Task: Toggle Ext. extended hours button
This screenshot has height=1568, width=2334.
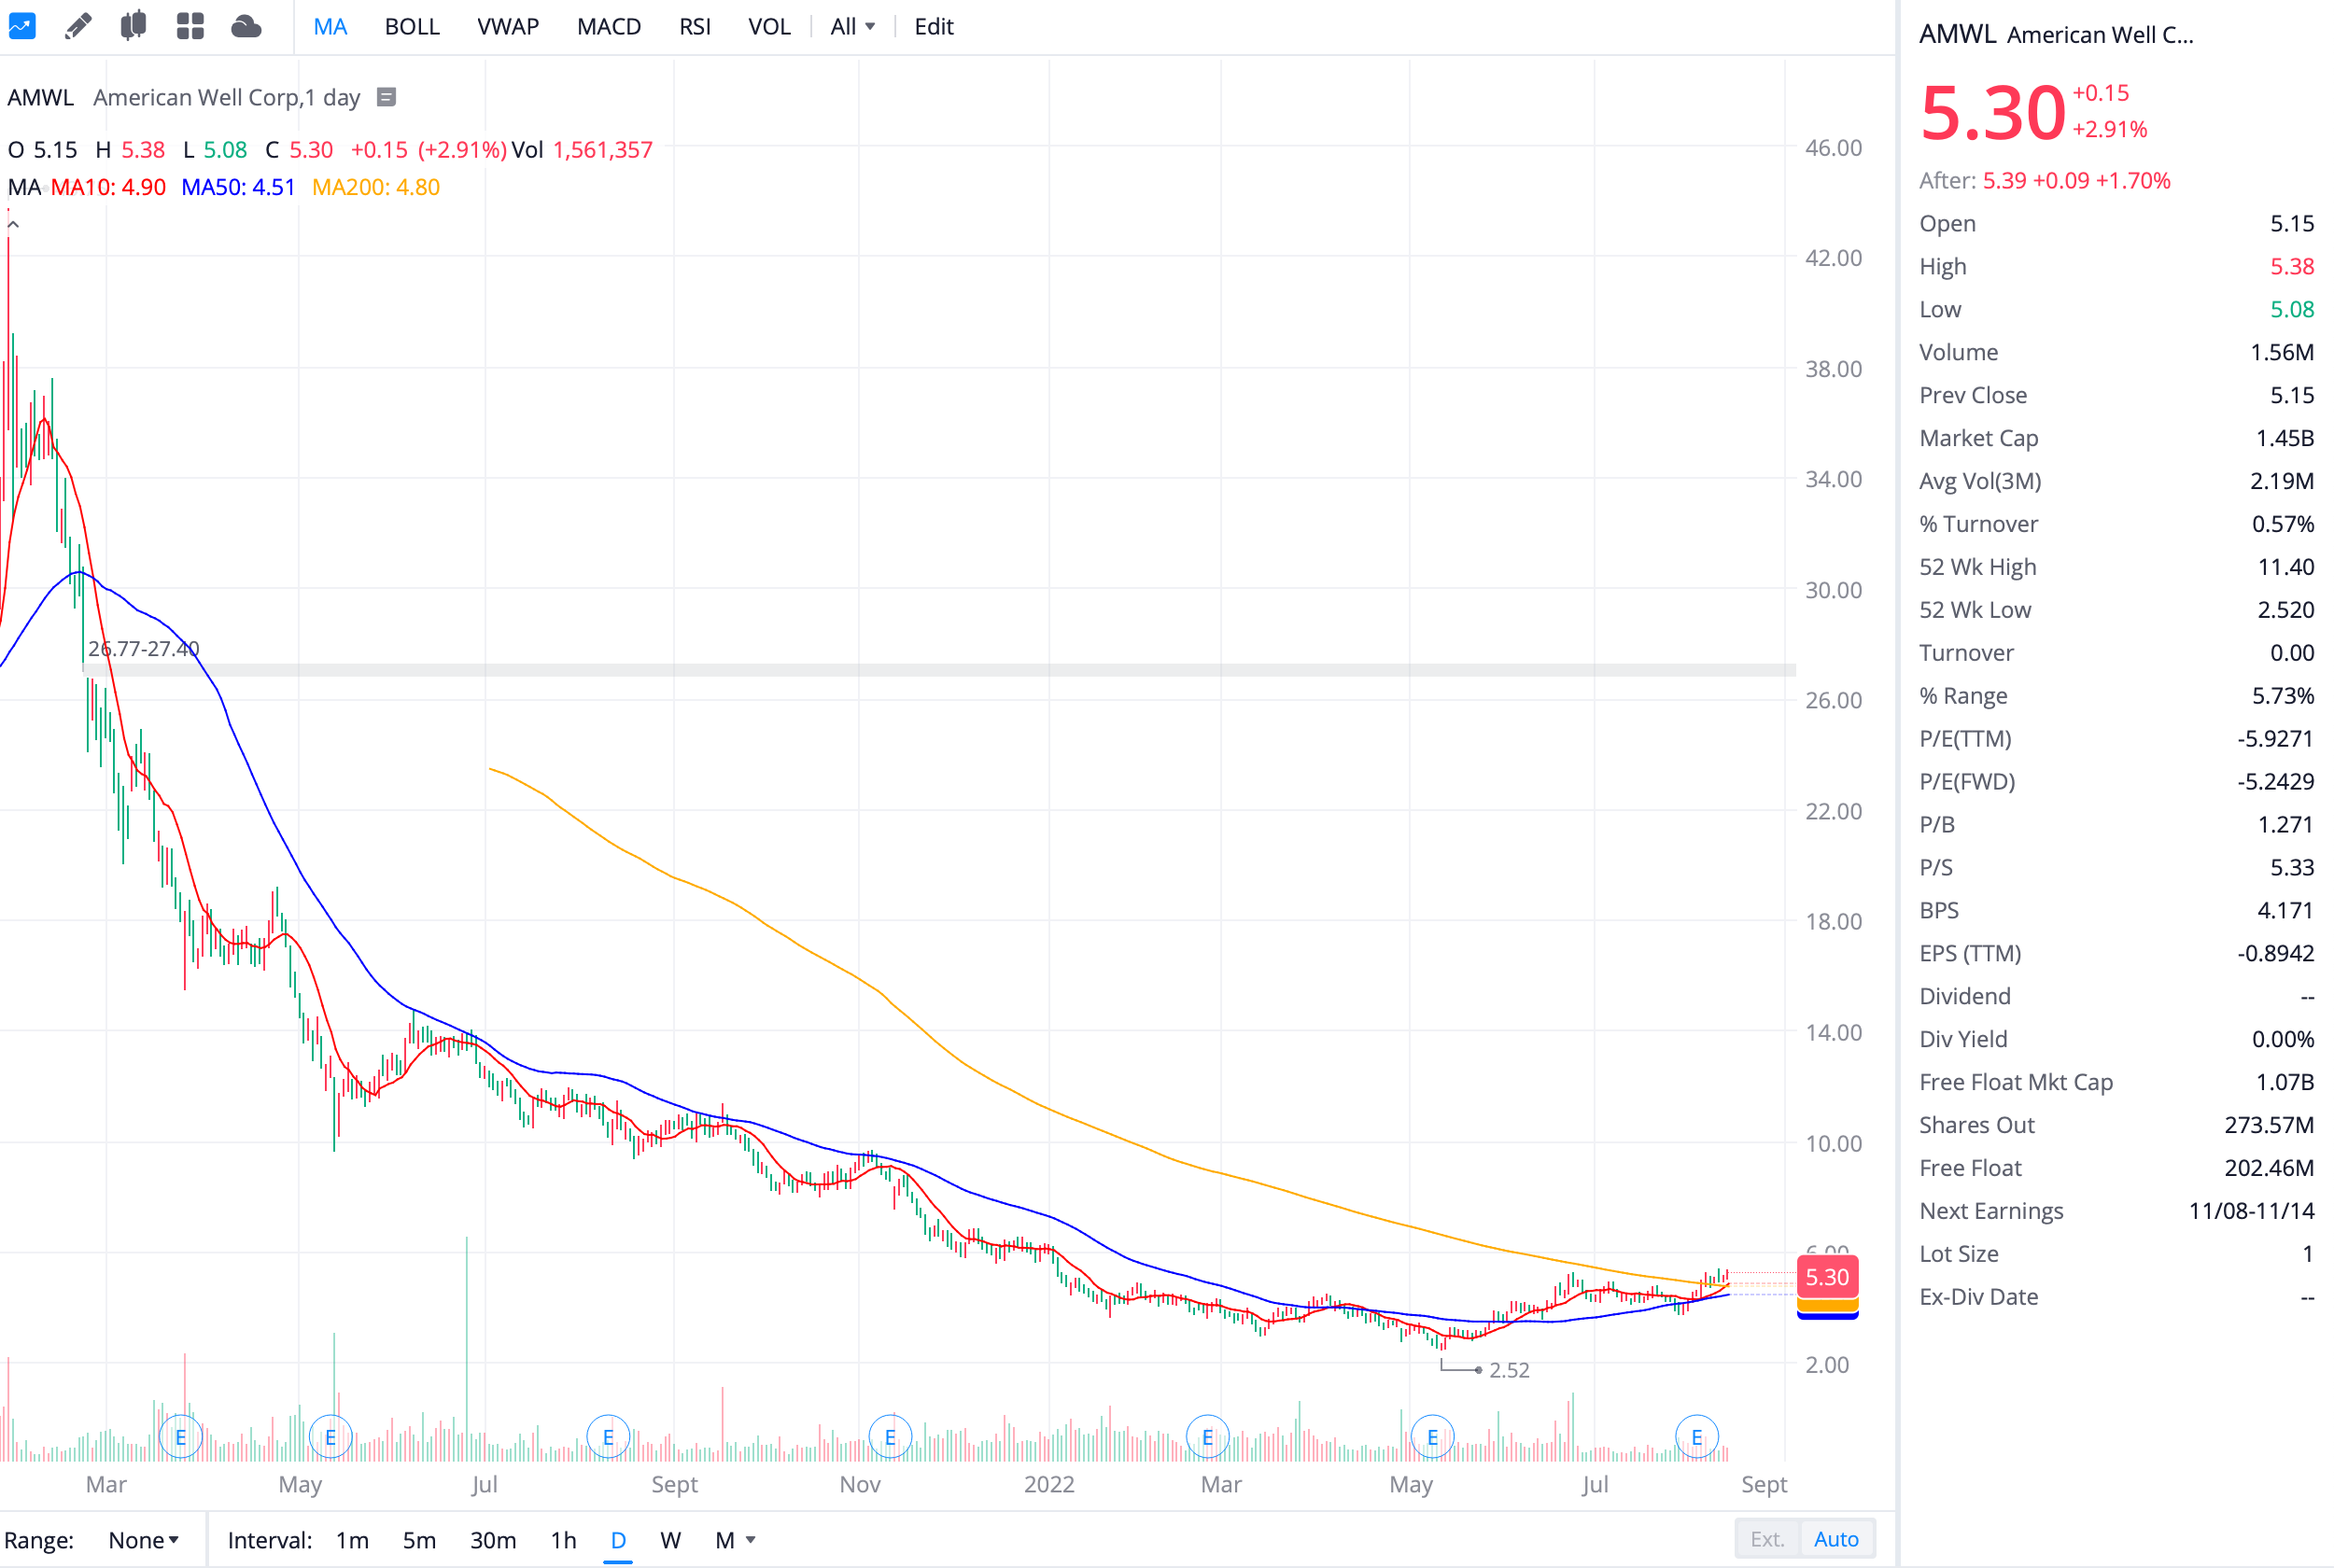Action: point(1767,1539)
